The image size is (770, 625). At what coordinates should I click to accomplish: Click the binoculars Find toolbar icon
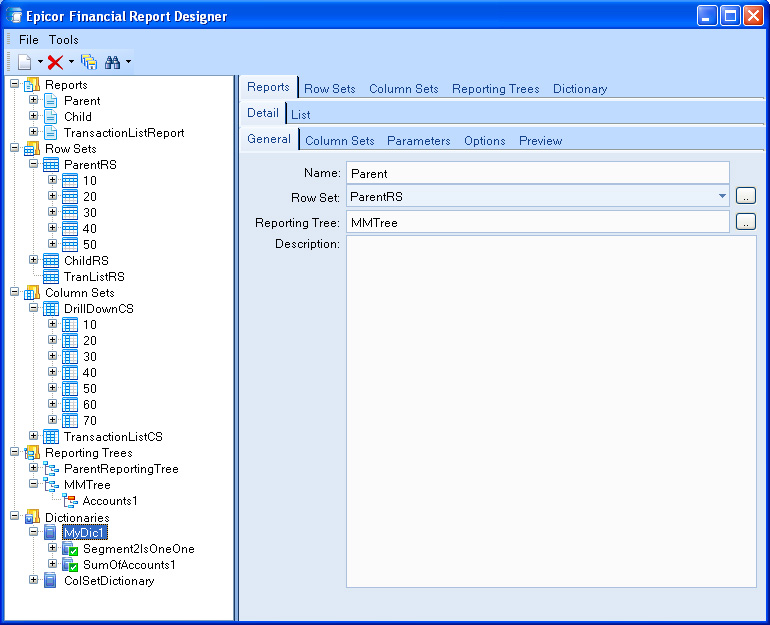112,62
